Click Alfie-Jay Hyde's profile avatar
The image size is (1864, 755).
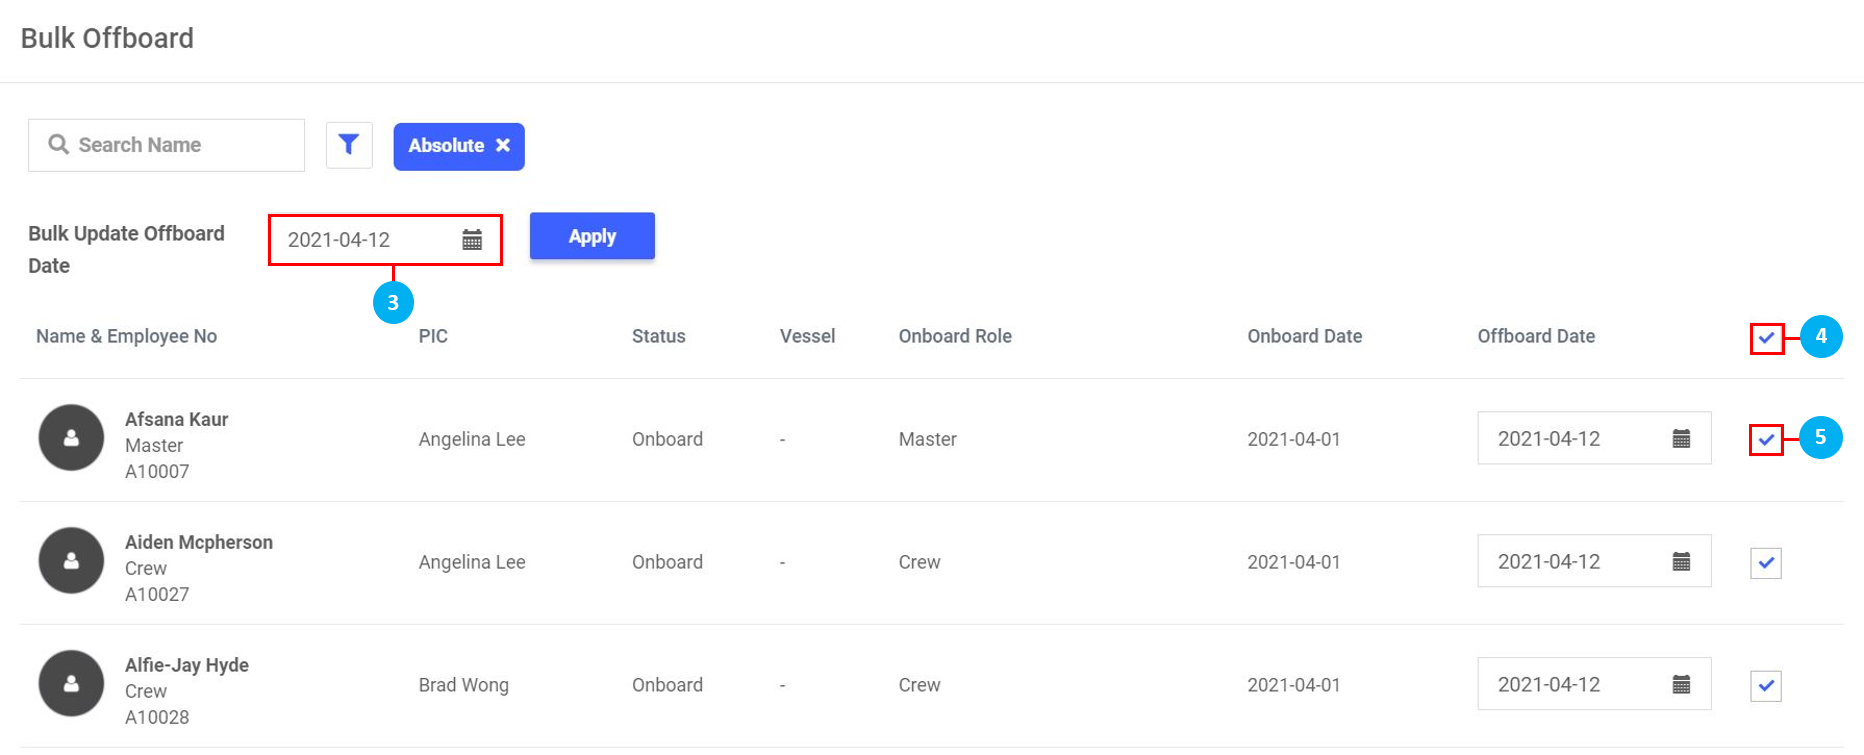click(71, 684)
